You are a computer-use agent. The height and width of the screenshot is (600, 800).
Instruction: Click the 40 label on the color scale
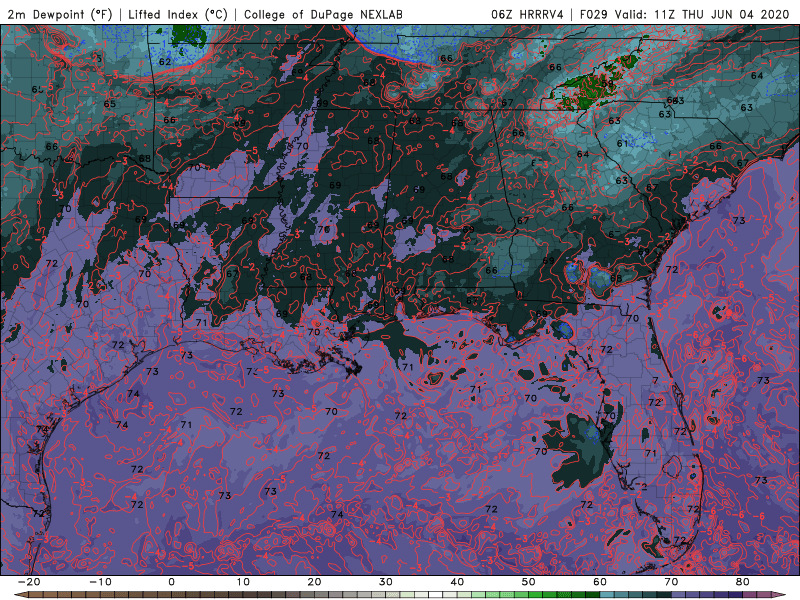457,582
